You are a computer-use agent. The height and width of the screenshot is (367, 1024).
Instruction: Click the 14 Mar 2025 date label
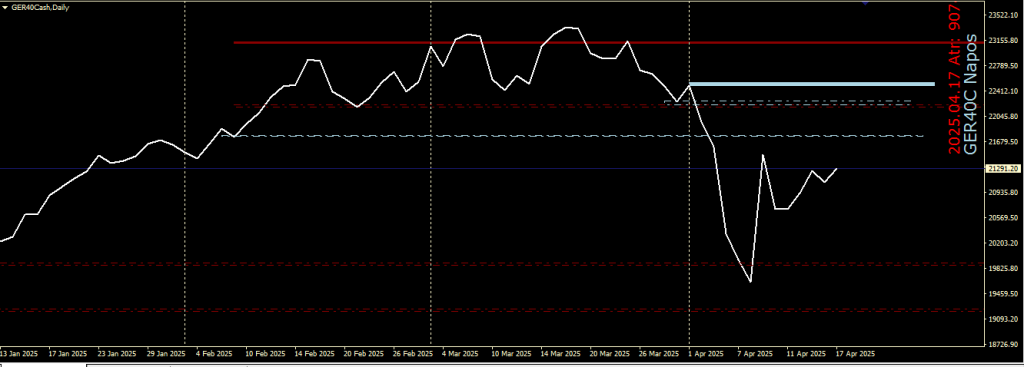[561, 353]
